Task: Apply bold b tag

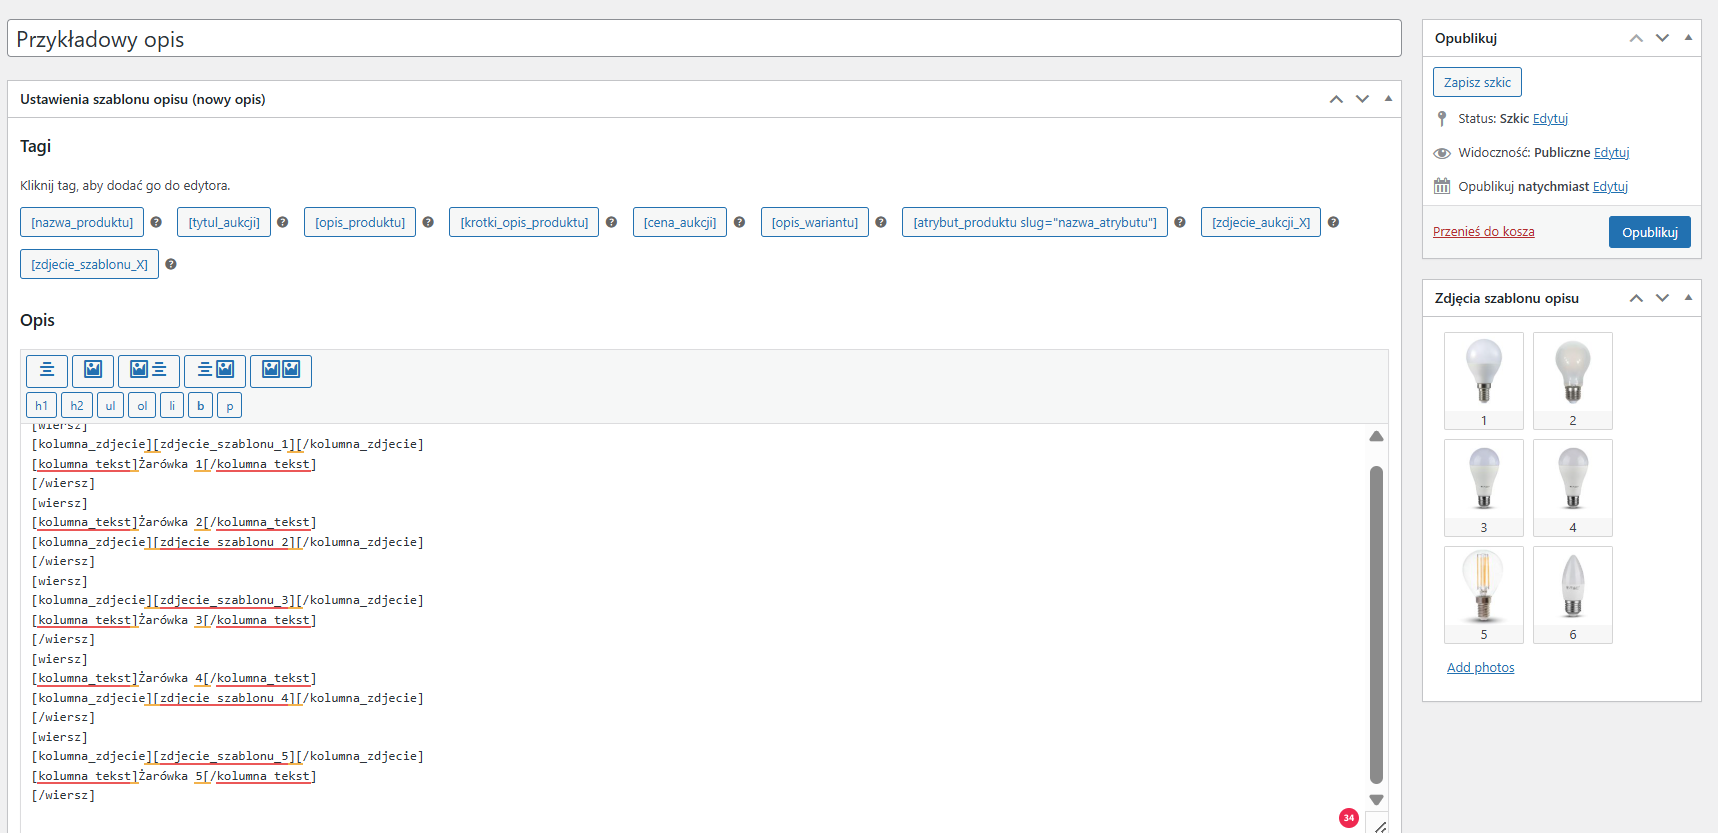Action: (x=201, y=406)
